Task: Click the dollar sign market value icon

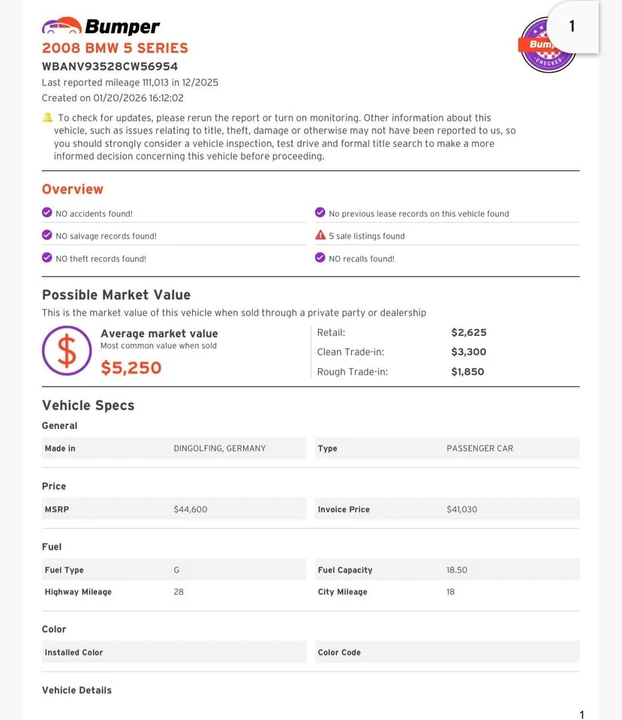Action: point(67,351)
